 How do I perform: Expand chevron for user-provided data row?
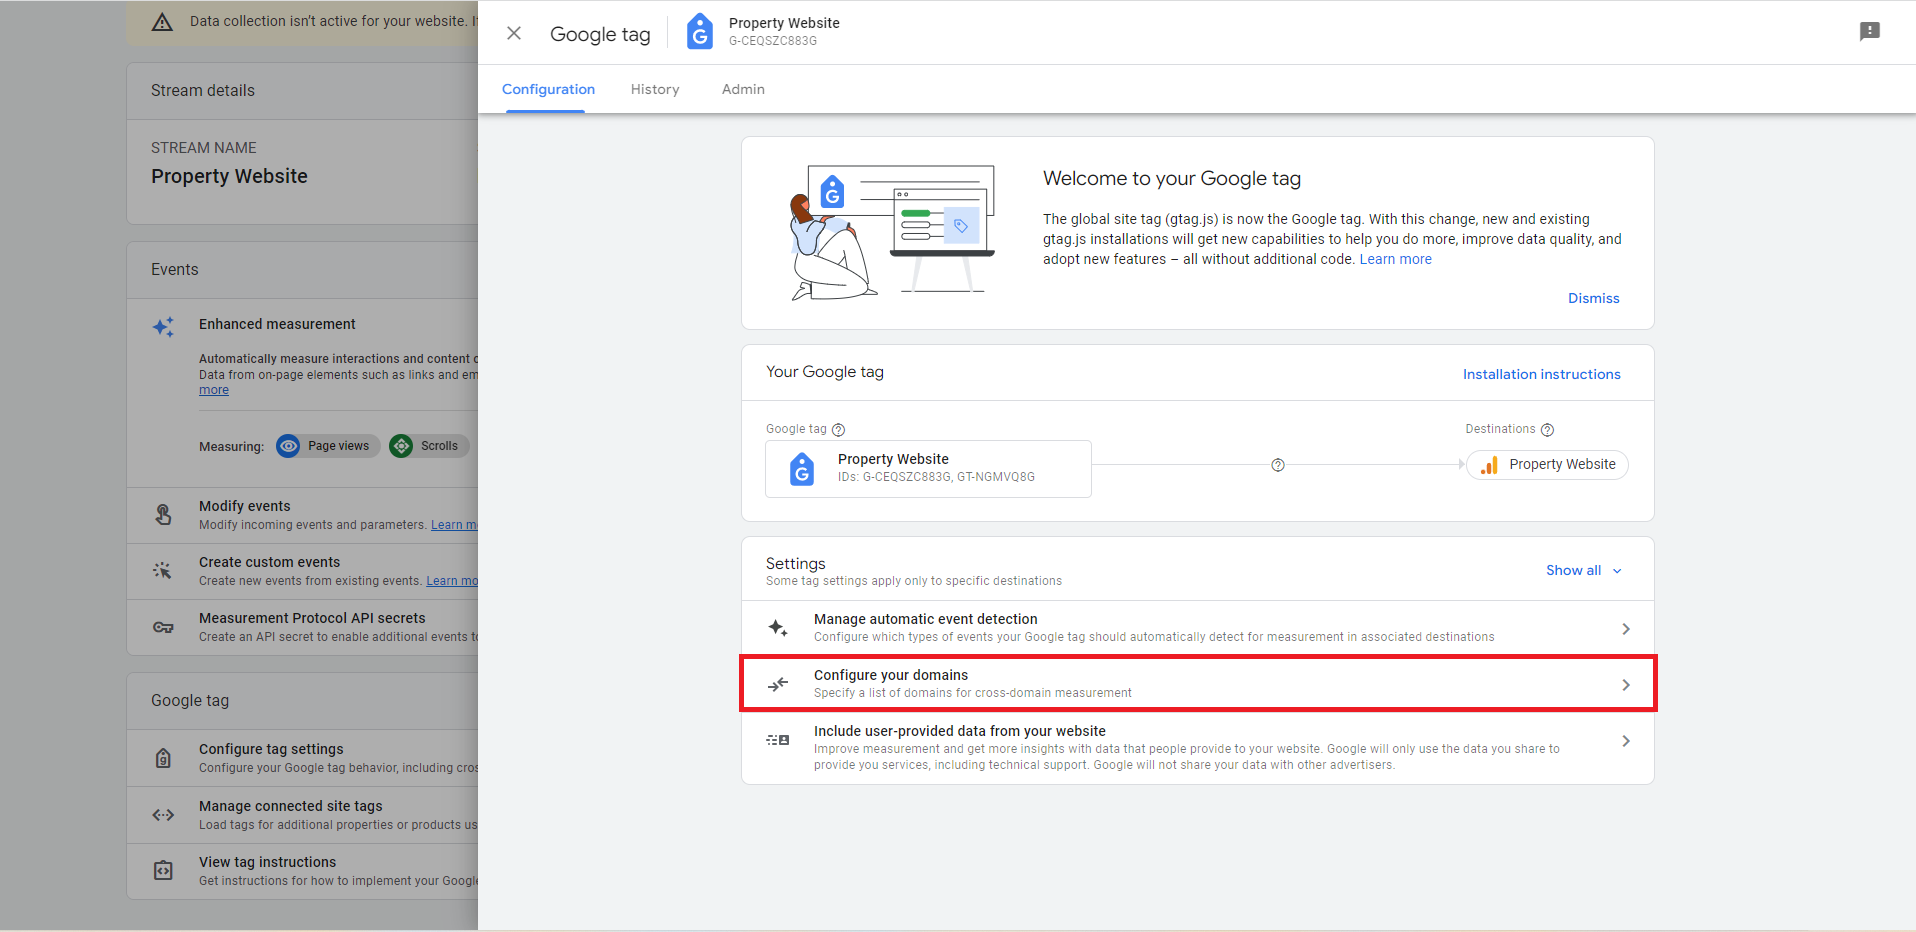point(1626,741)
